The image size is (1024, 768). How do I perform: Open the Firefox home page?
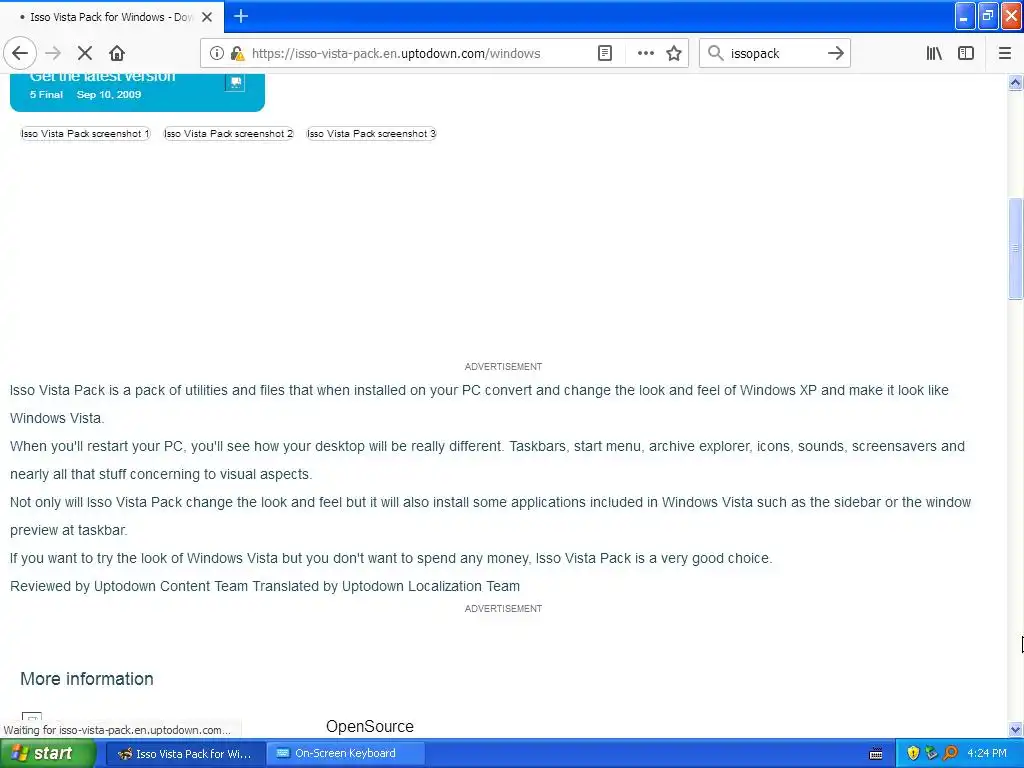tap(117, 53)
